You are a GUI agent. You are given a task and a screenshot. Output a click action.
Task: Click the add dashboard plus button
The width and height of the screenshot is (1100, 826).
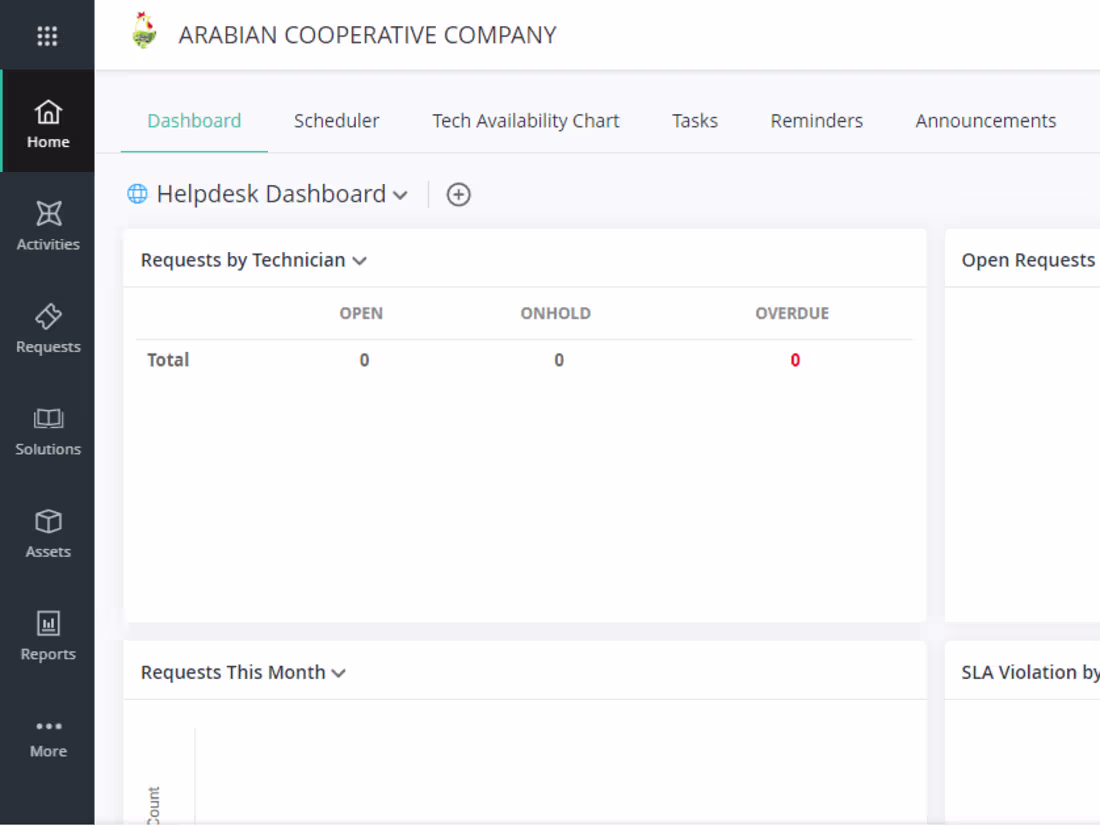[458, 194]
